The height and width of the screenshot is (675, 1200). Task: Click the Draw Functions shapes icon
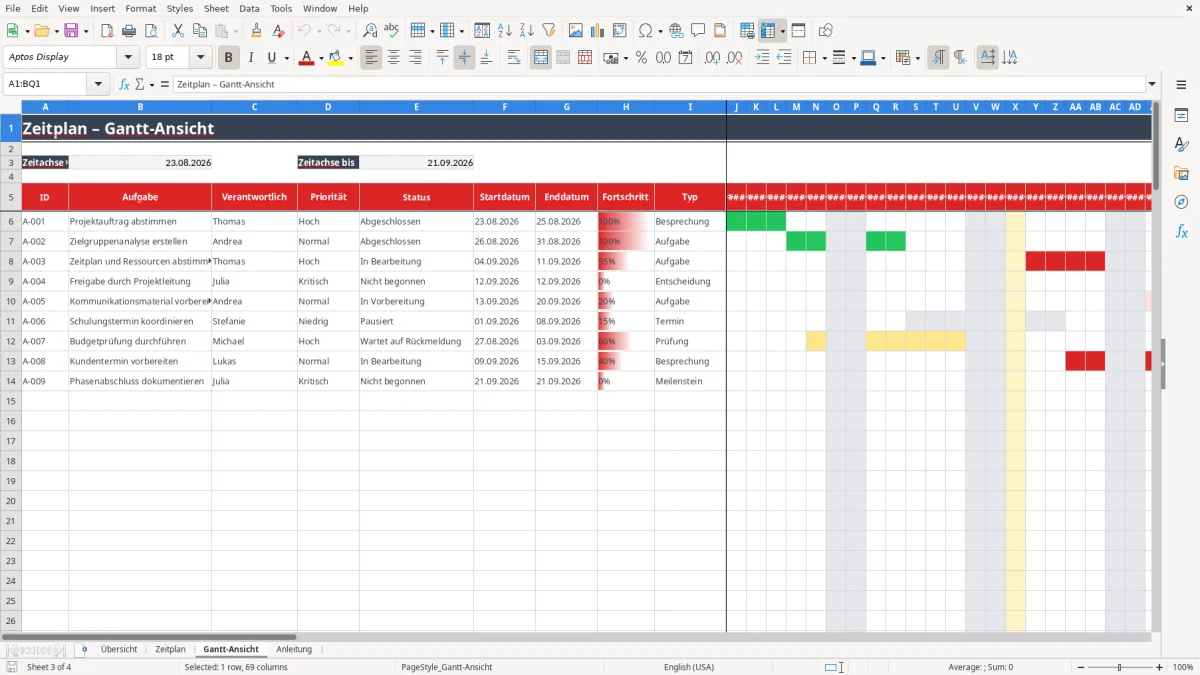[826, 31]
